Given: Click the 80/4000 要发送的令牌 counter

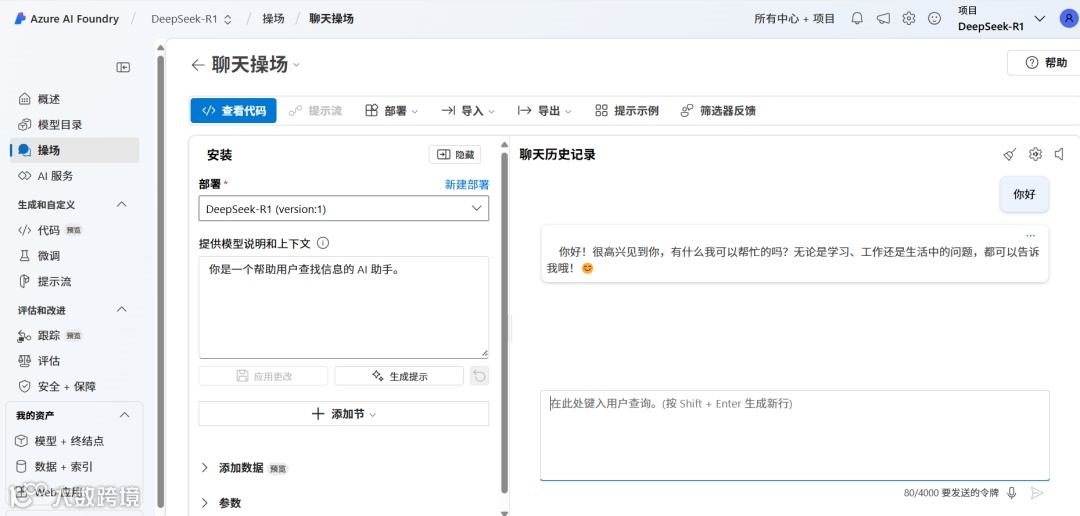Looking at the screenshot, I should (951, 493).
